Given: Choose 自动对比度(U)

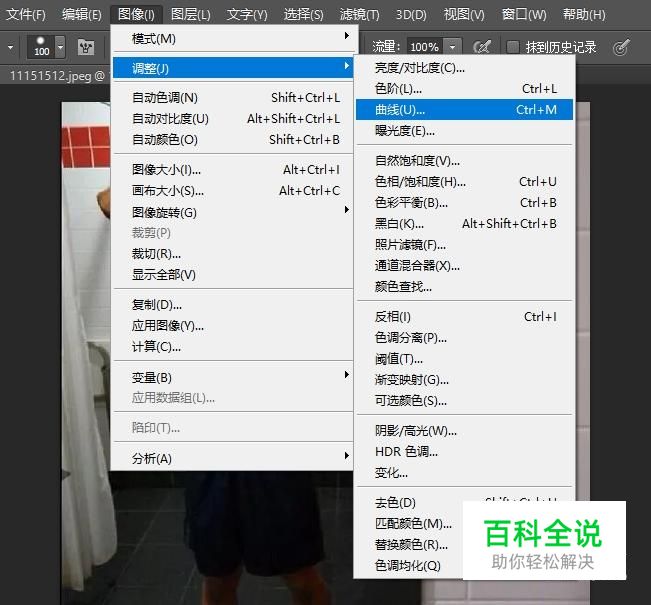Looking at the screenshot, I should [232, 119].
